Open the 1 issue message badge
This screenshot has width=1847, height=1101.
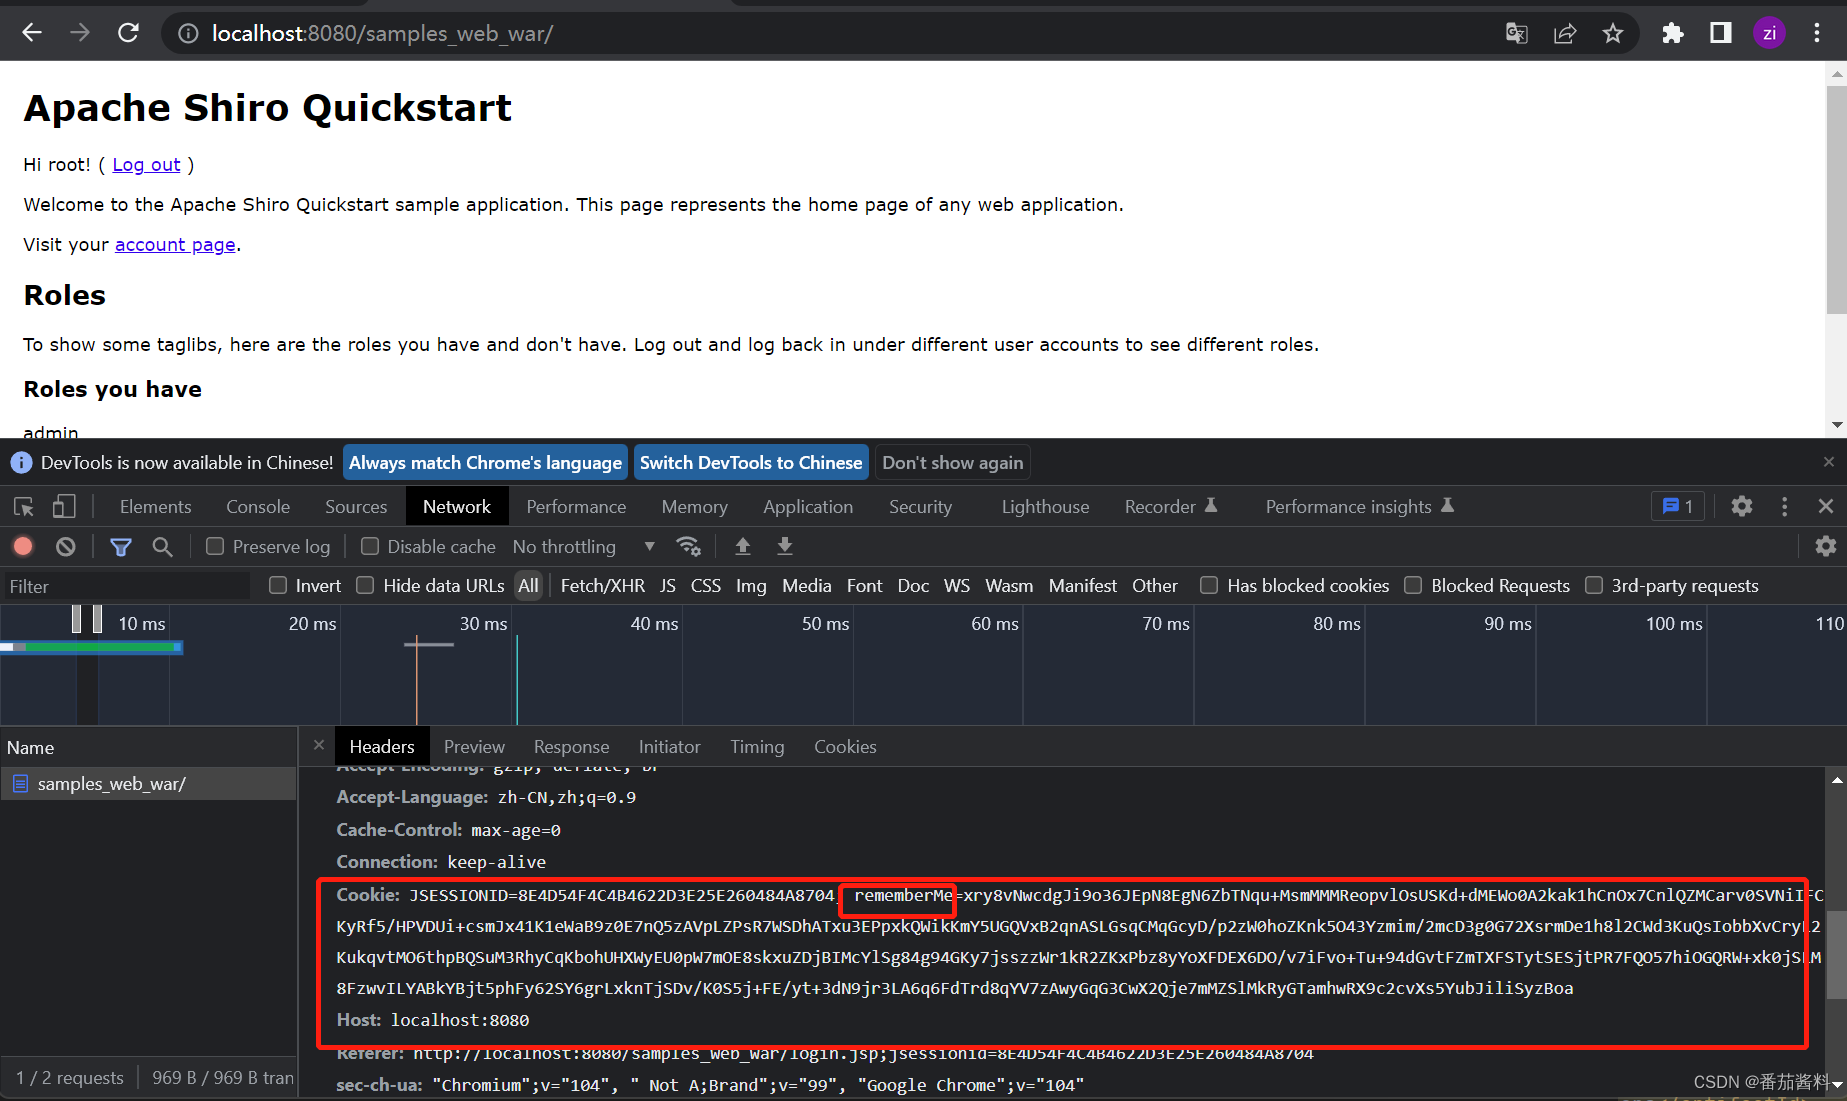tap(1677, 507)
